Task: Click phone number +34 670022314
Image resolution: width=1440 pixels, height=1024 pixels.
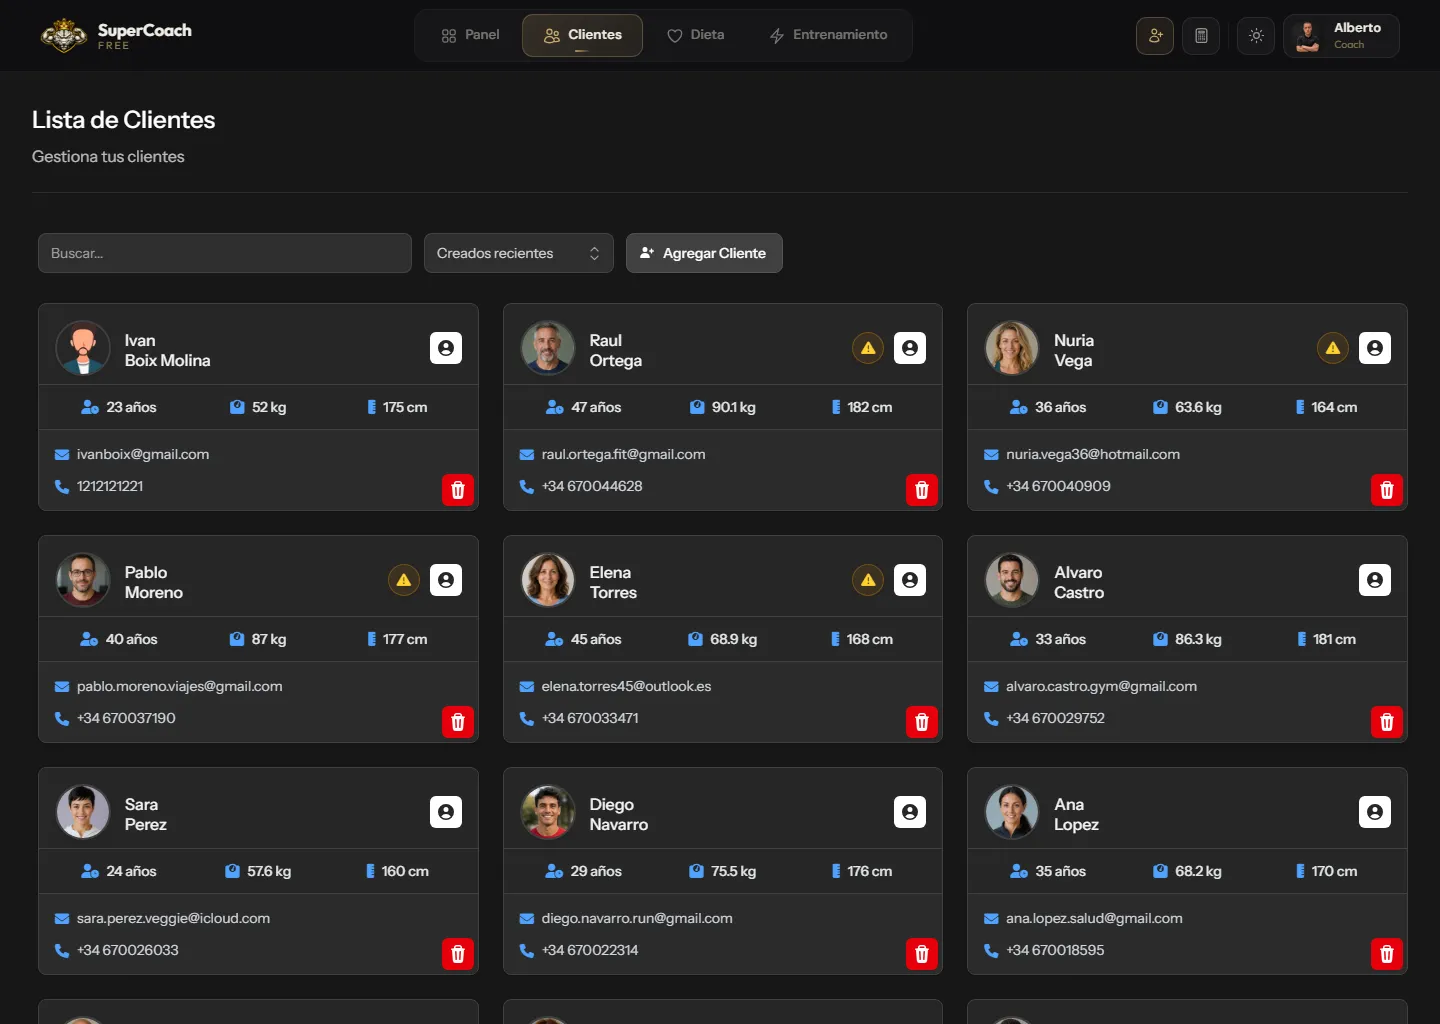Action: click(x=590, y=950)
